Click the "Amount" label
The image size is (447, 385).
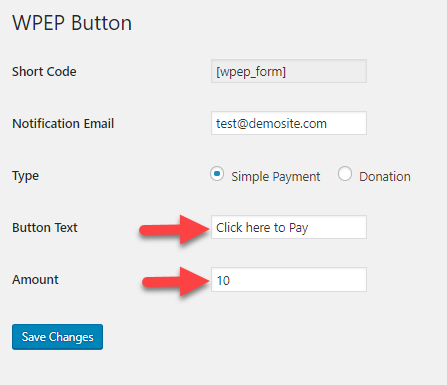click(x=35, y=280)
